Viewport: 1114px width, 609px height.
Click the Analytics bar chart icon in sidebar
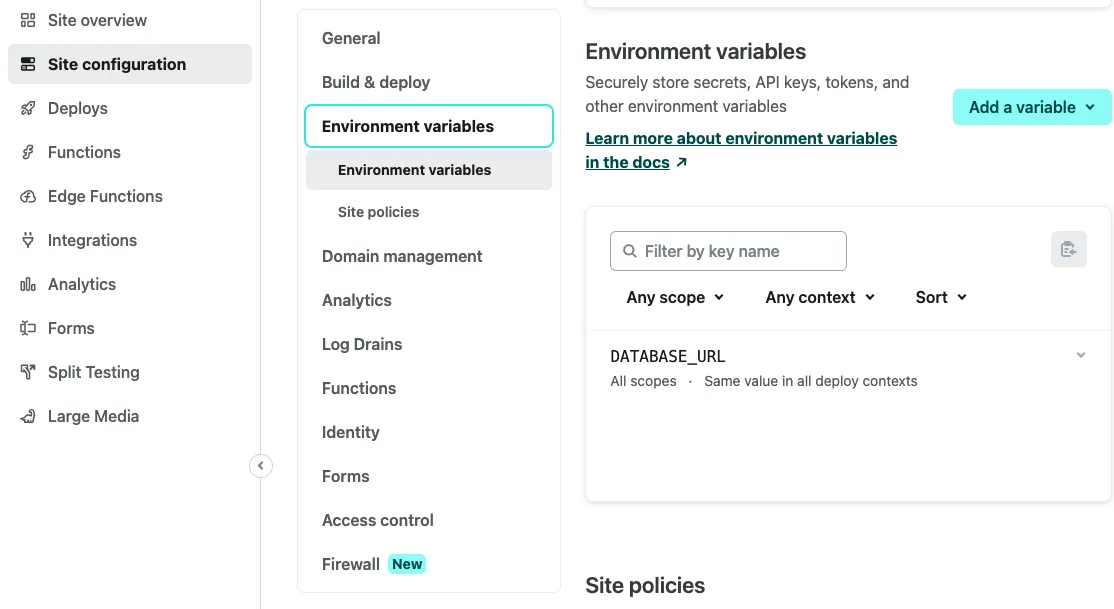click(x=28, y=285)
